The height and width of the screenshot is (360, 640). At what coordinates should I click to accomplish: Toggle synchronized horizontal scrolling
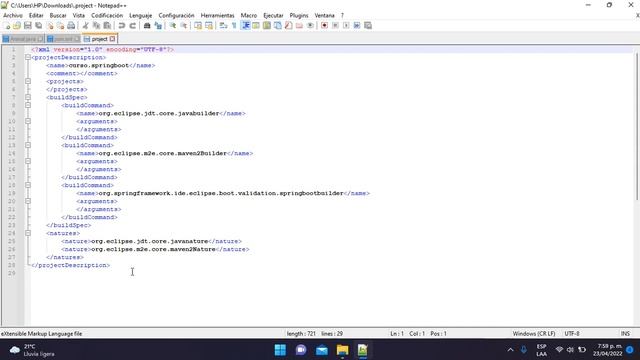coord(209,26)
